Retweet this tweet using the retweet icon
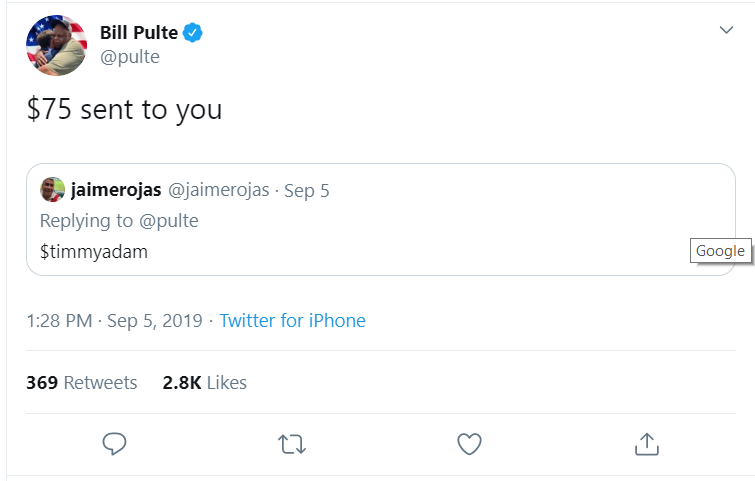755x481 pixels. (x=292, y=443)
